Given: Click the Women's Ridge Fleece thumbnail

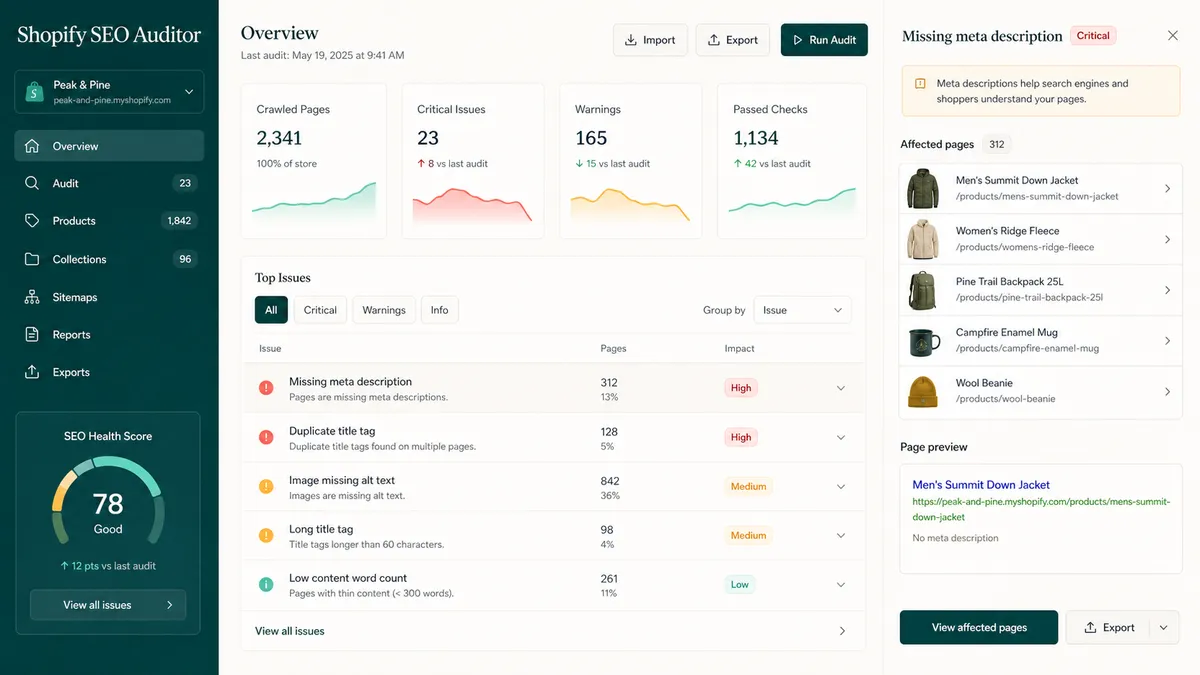Looking at the screenshot, I should [x=923, y=240].
